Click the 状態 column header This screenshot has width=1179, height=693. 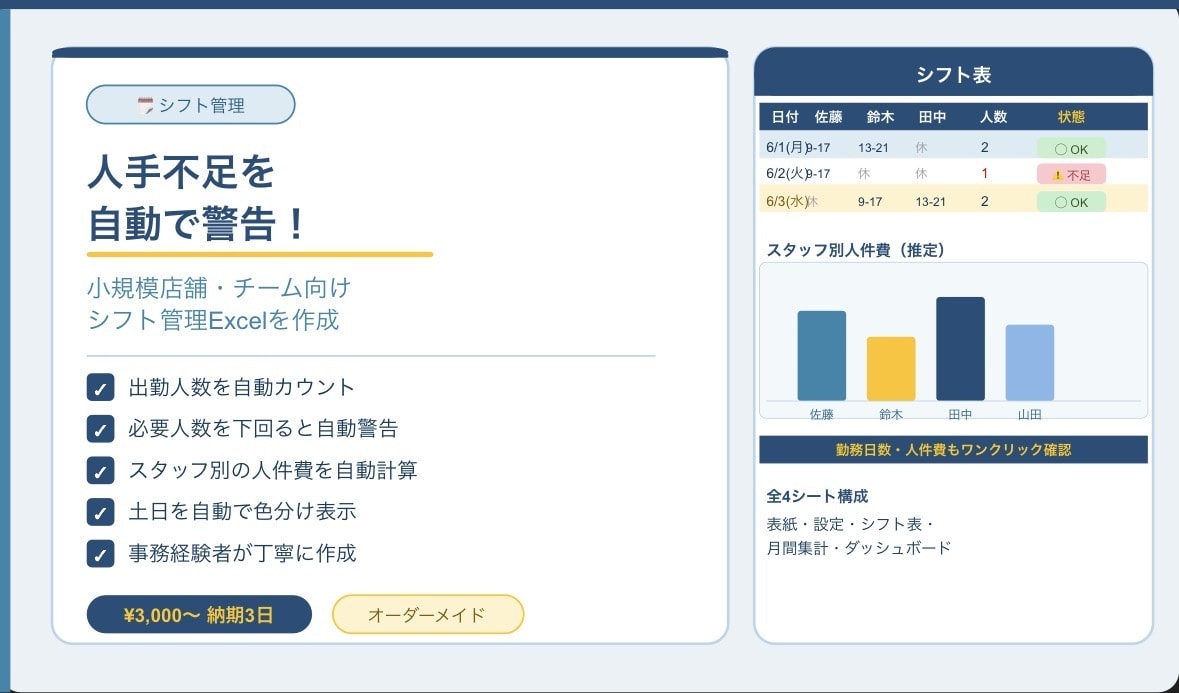coord(1071,117)
